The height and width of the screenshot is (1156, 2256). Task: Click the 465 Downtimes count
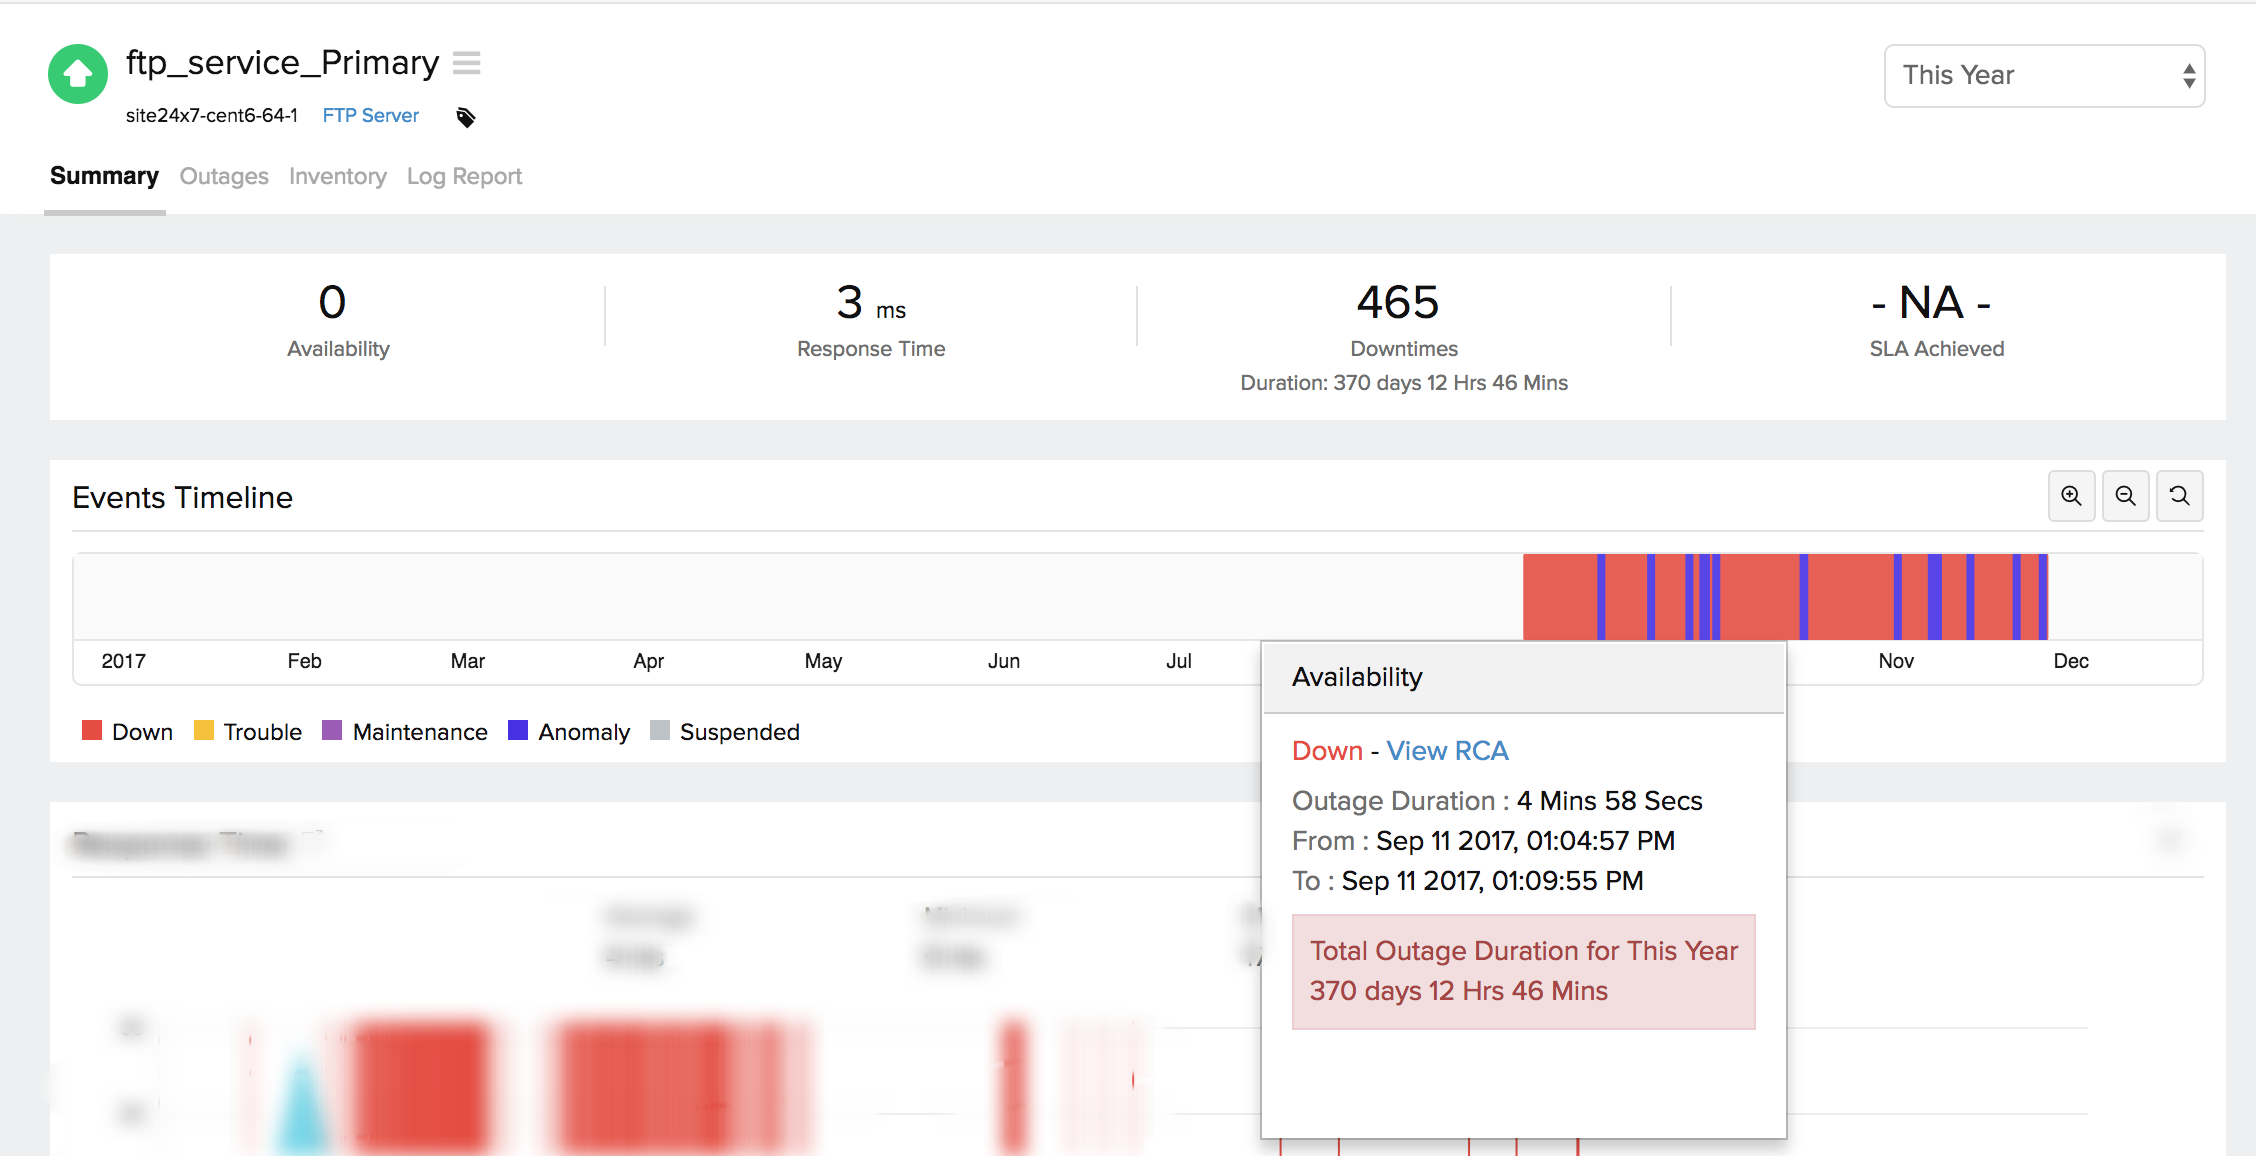[1397, 302]
